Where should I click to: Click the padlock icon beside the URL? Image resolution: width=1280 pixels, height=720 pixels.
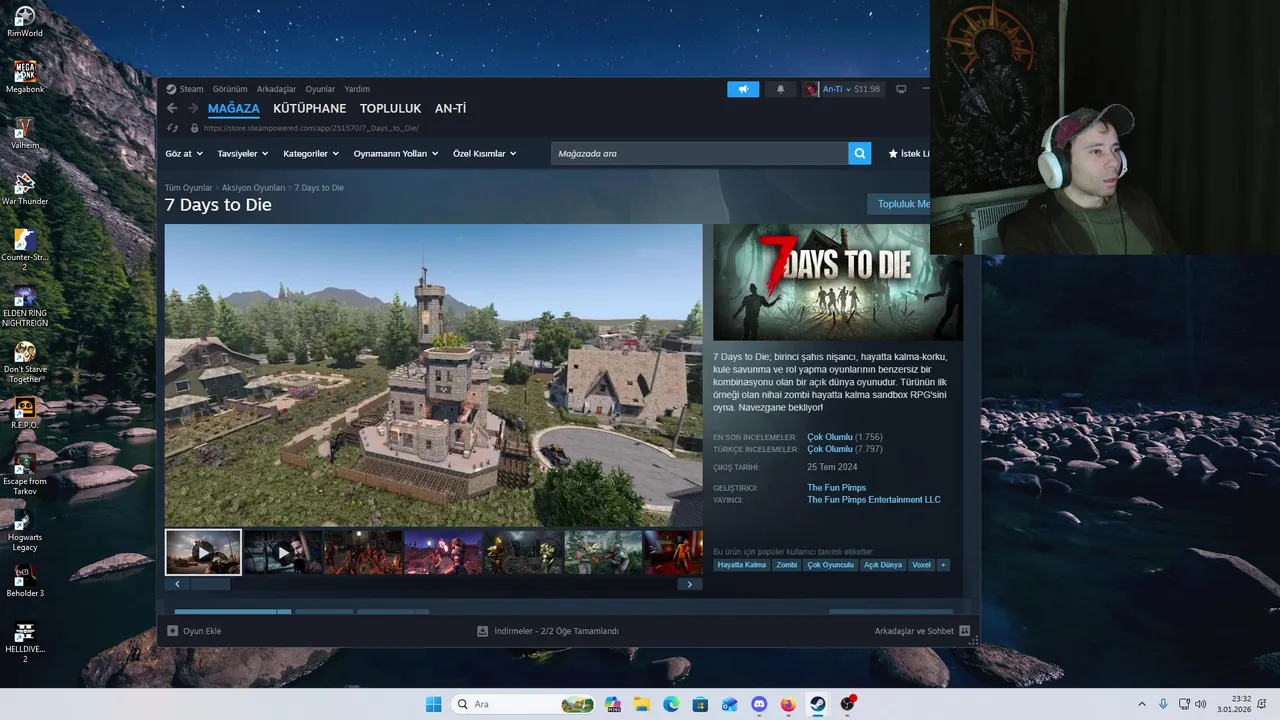point(195,128)
